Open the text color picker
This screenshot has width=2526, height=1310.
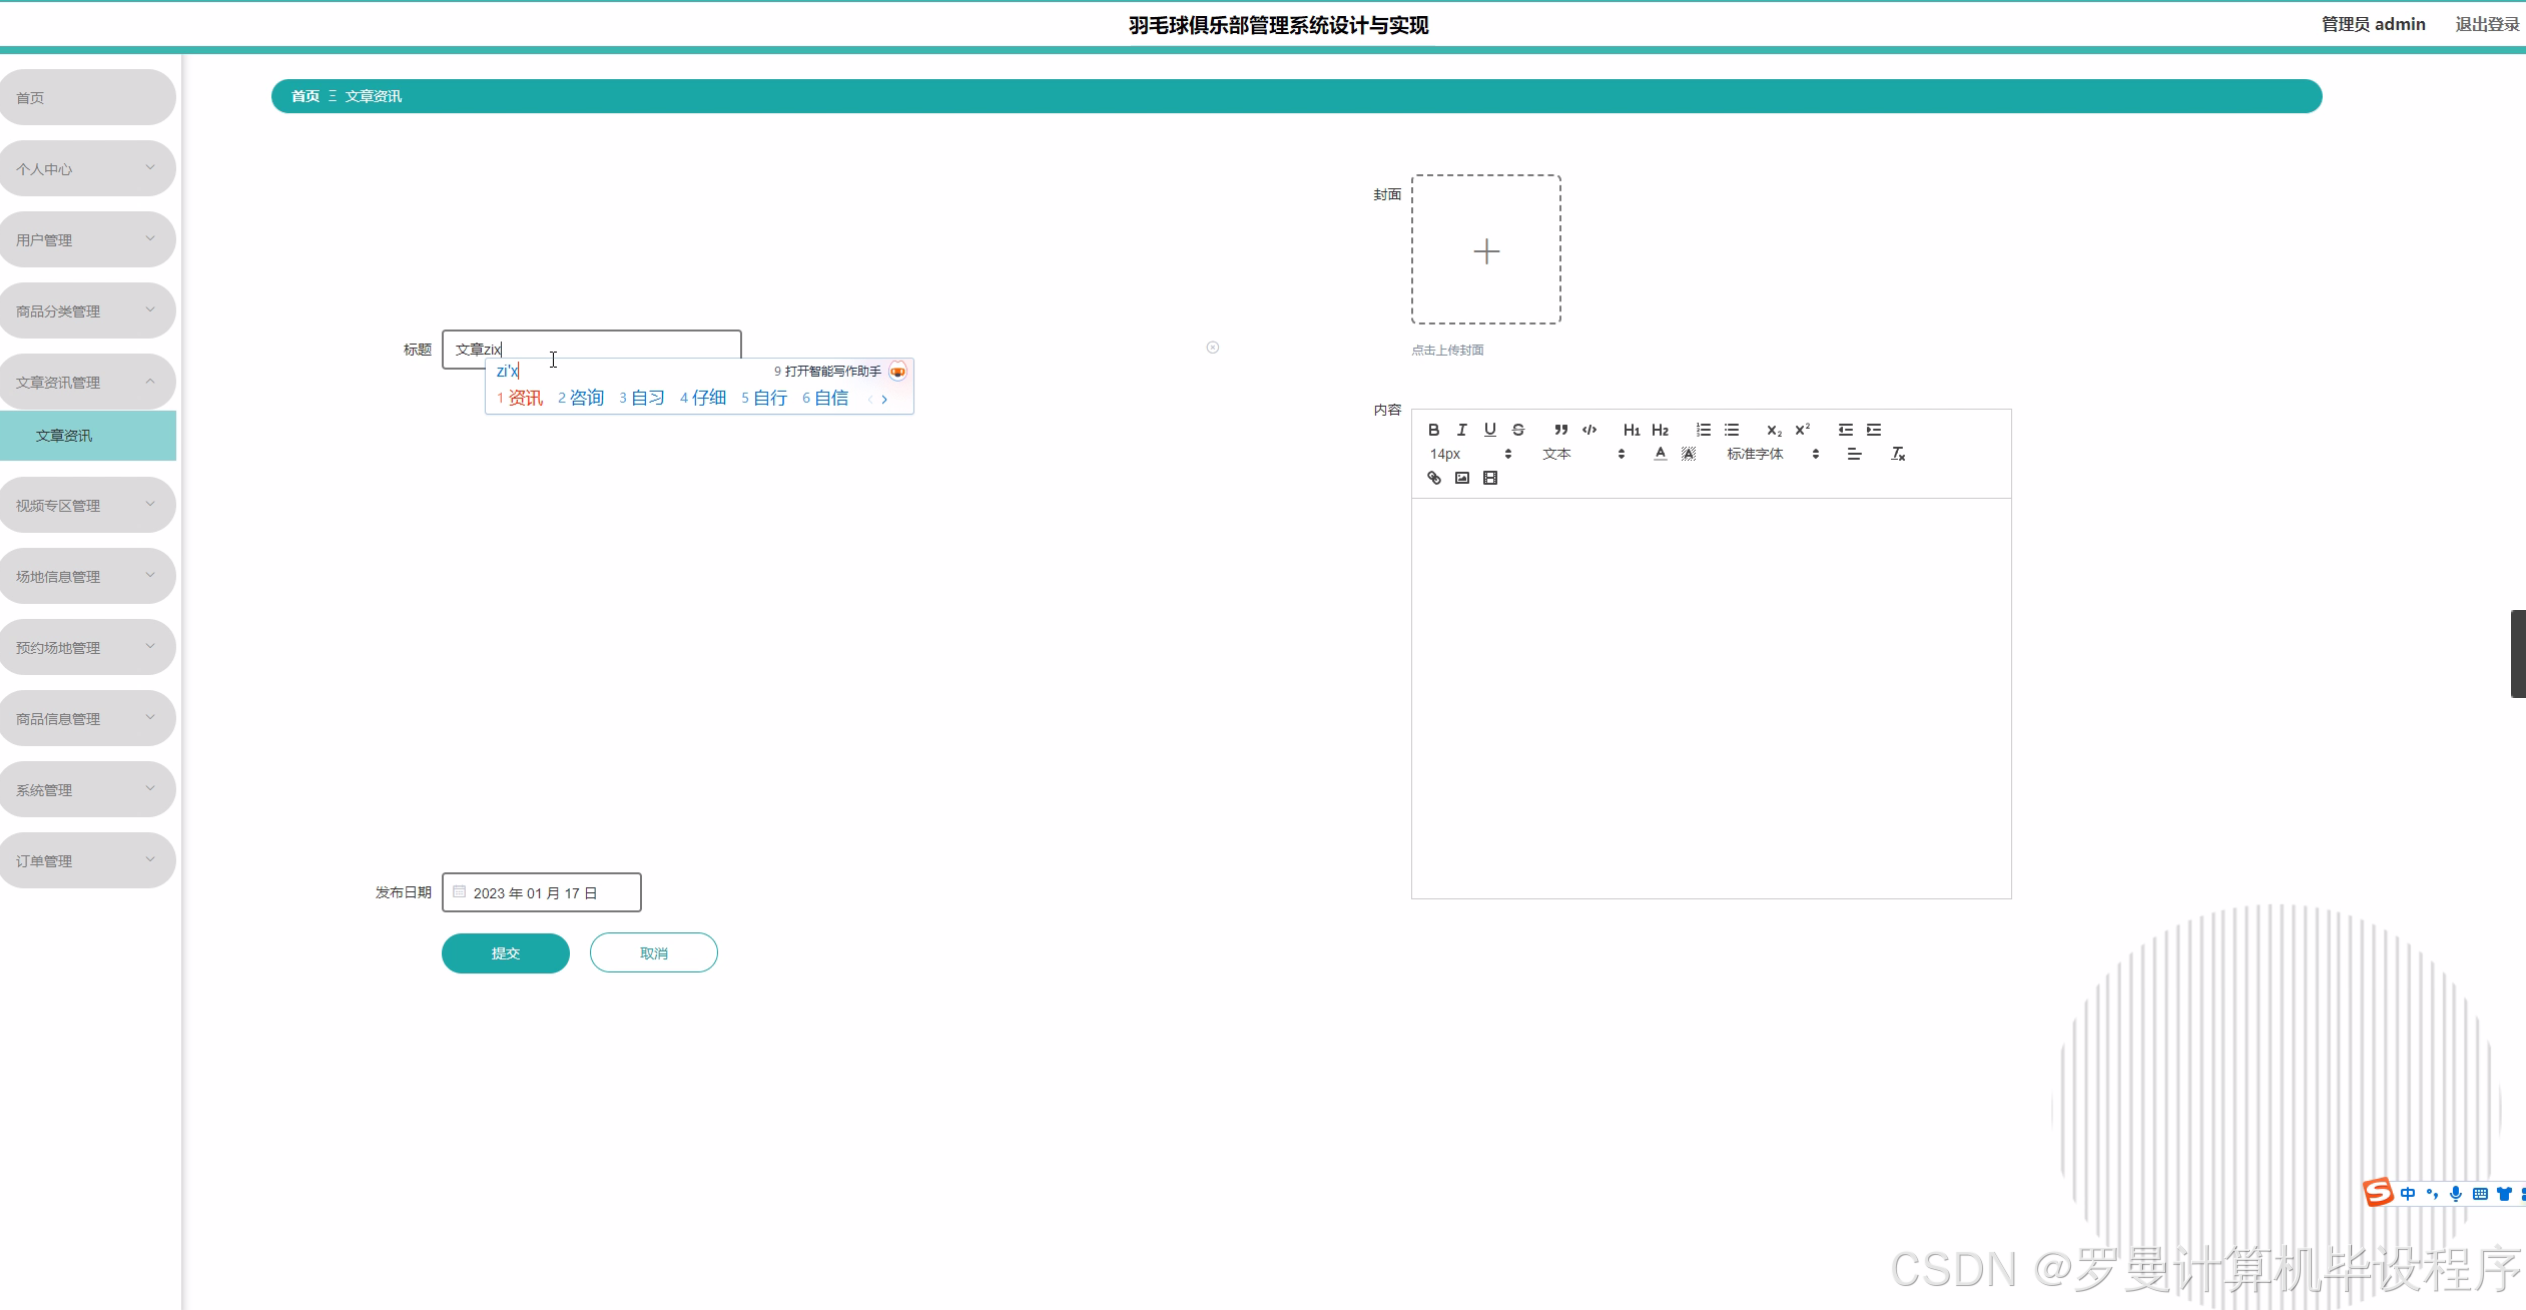(x=1660, y=454)
